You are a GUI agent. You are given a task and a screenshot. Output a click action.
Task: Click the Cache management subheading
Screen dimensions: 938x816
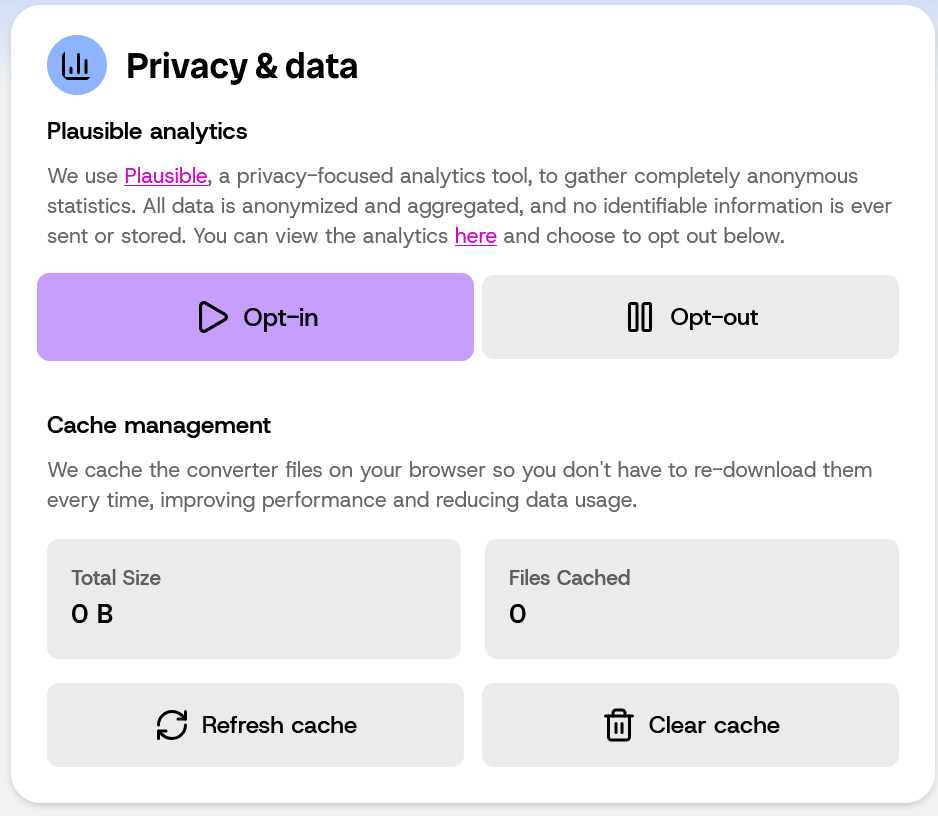pyautogui.click(x=159, y=425)
